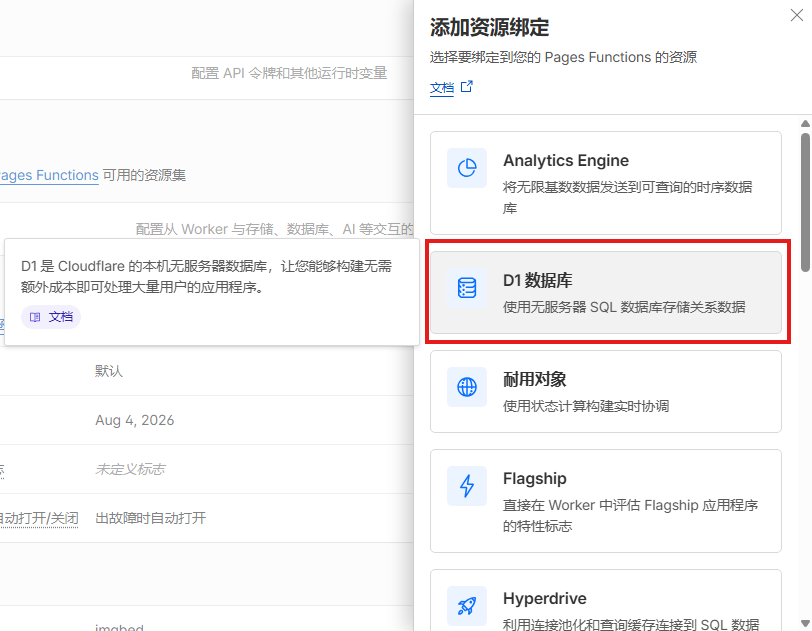Viewport: 812px width, 631px height.
Task: Click the 'Aug 4, 2026' date value
Action: pyautogui.click(x=135, y=420)
